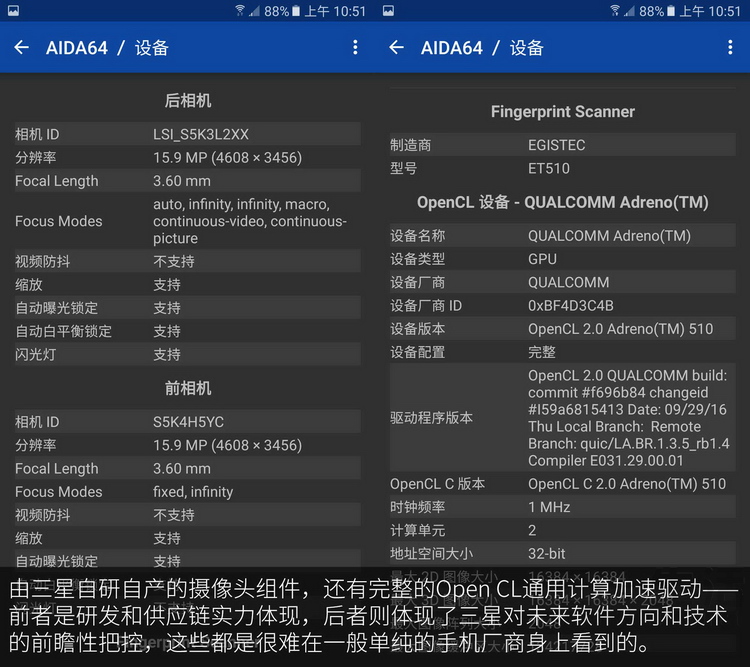Tap the 前相机 section header
The image size is (750, 667).
[188, 388]
